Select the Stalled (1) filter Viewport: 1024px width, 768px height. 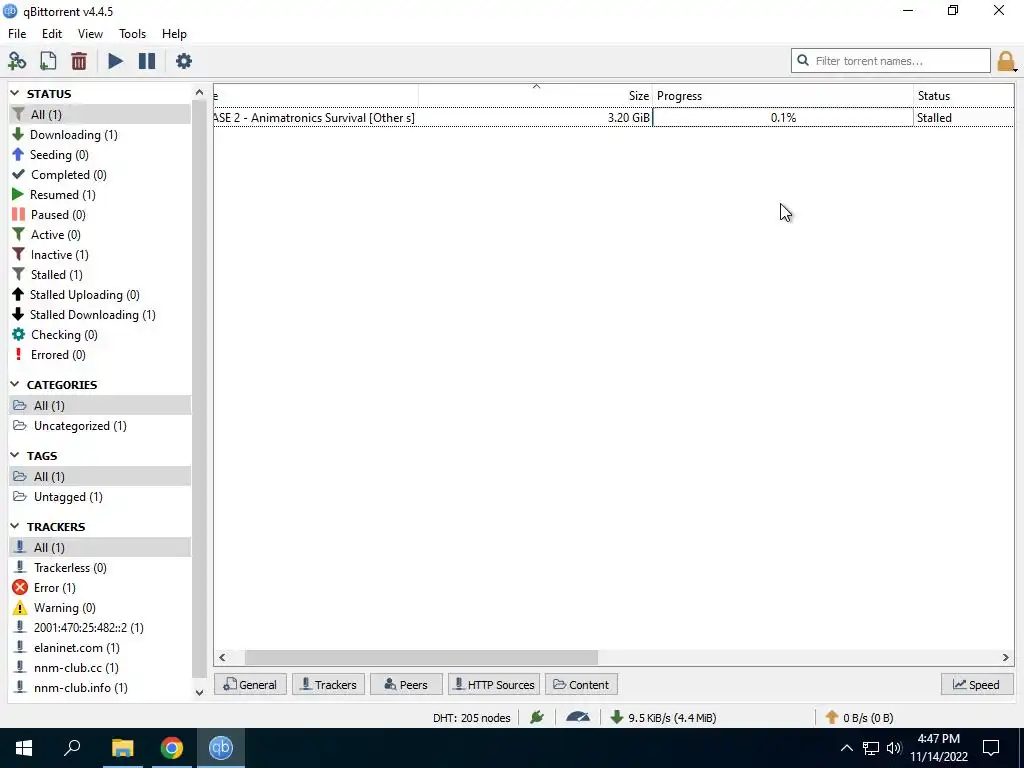pos(100,274)
